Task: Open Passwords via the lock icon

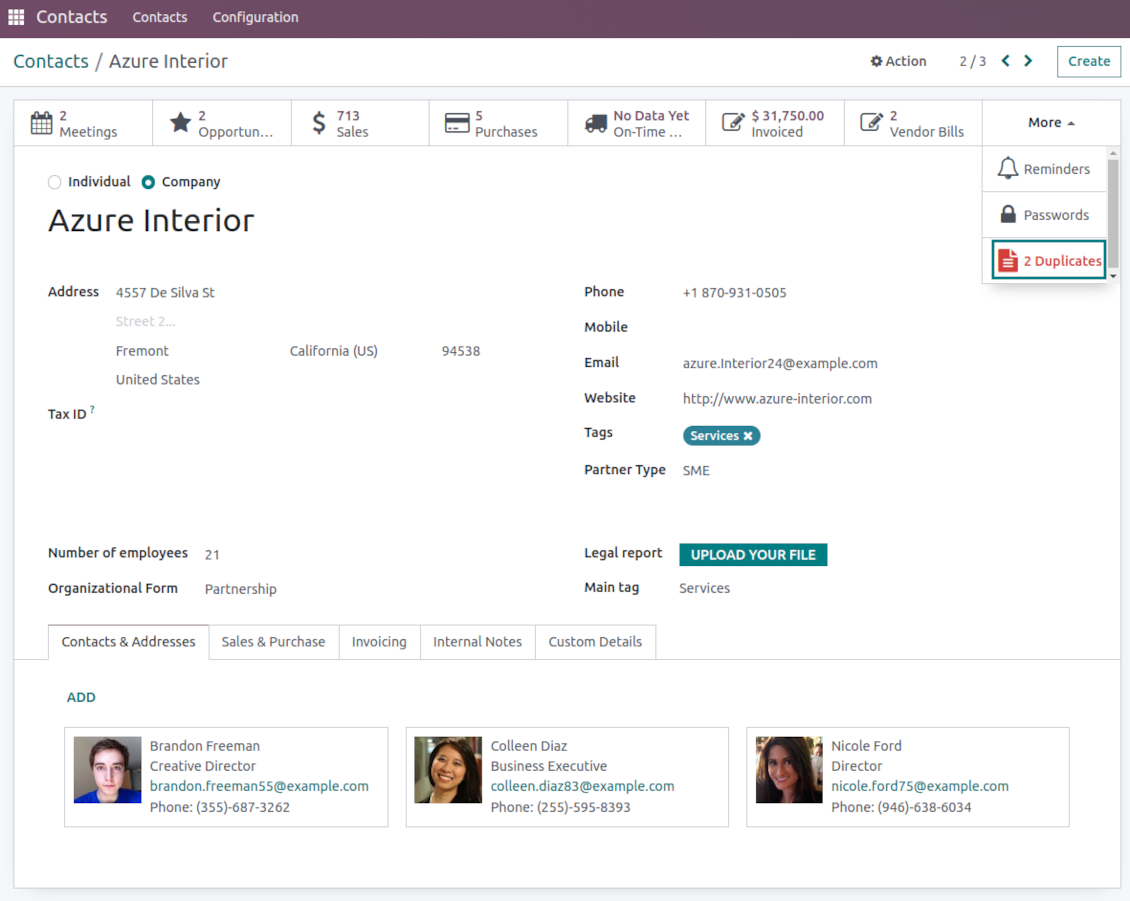Action: click(x=1009, y=214)
